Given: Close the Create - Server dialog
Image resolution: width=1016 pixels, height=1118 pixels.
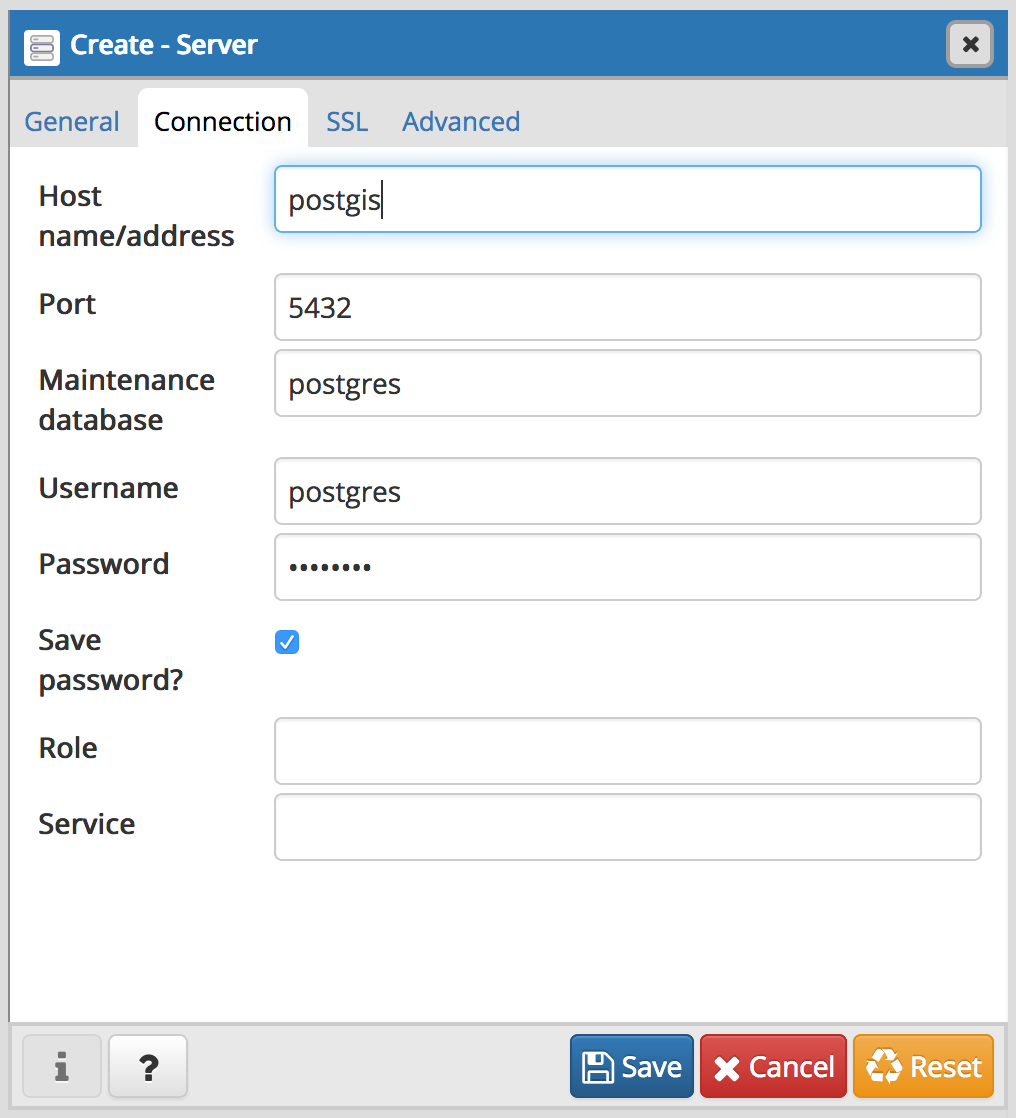Looking at the screenshot, I should tap(969, 45).
